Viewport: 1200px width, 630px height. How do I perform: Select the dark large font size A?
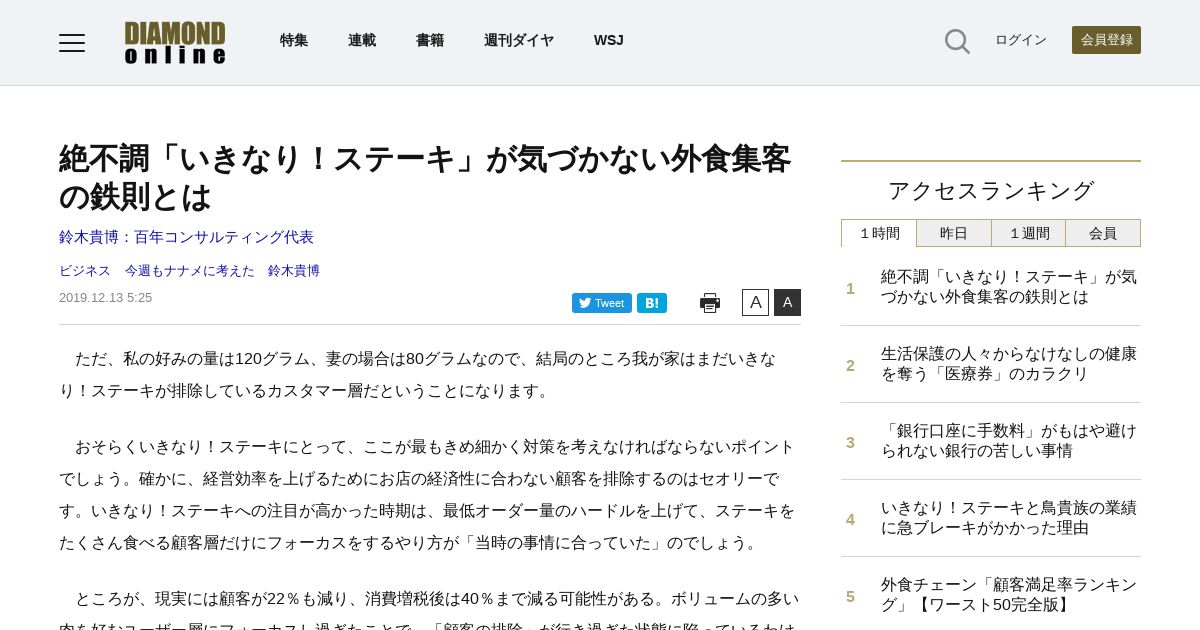(787, 302)
